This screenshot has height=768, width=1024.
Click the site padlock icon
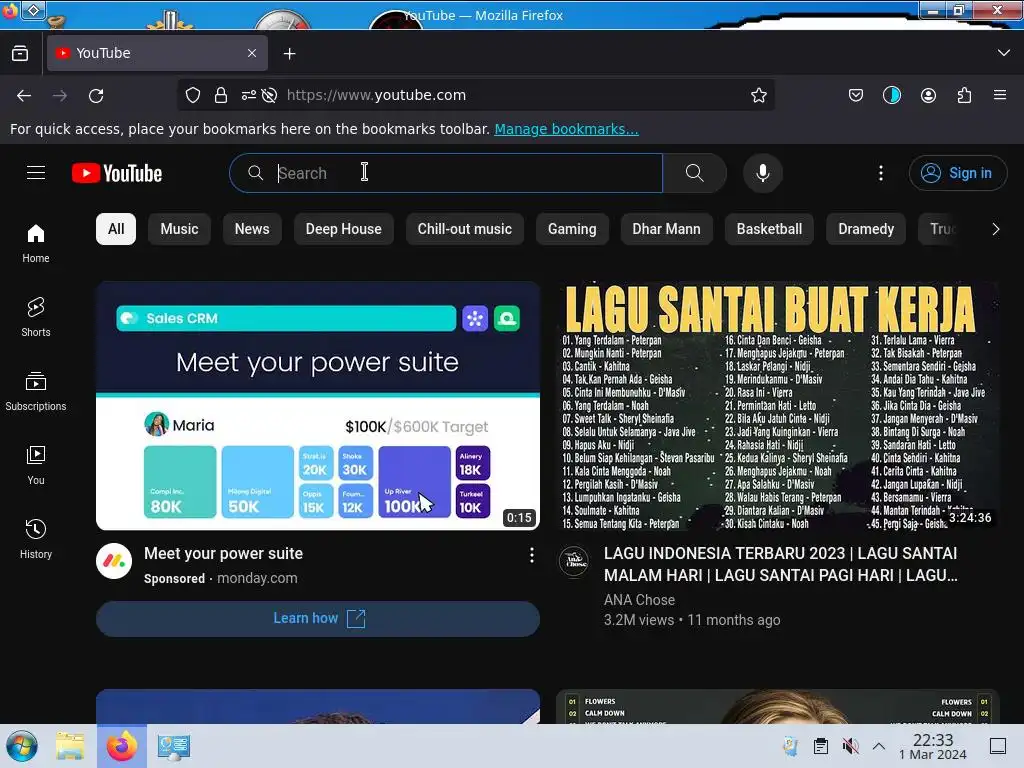click(x=221, y=95)
